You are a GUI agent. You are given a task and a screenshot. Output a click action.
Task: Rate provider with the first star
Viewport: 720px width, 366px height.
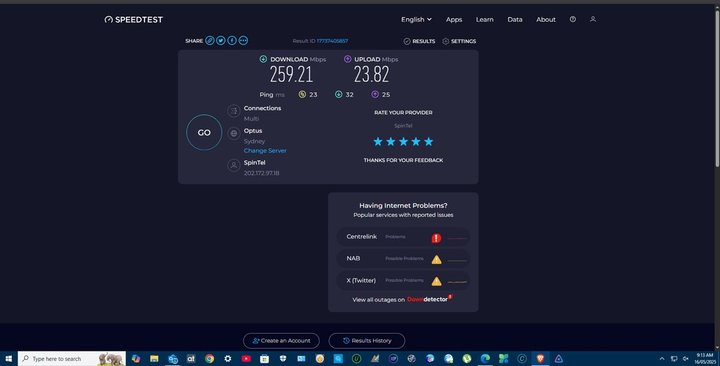[378, 141]
